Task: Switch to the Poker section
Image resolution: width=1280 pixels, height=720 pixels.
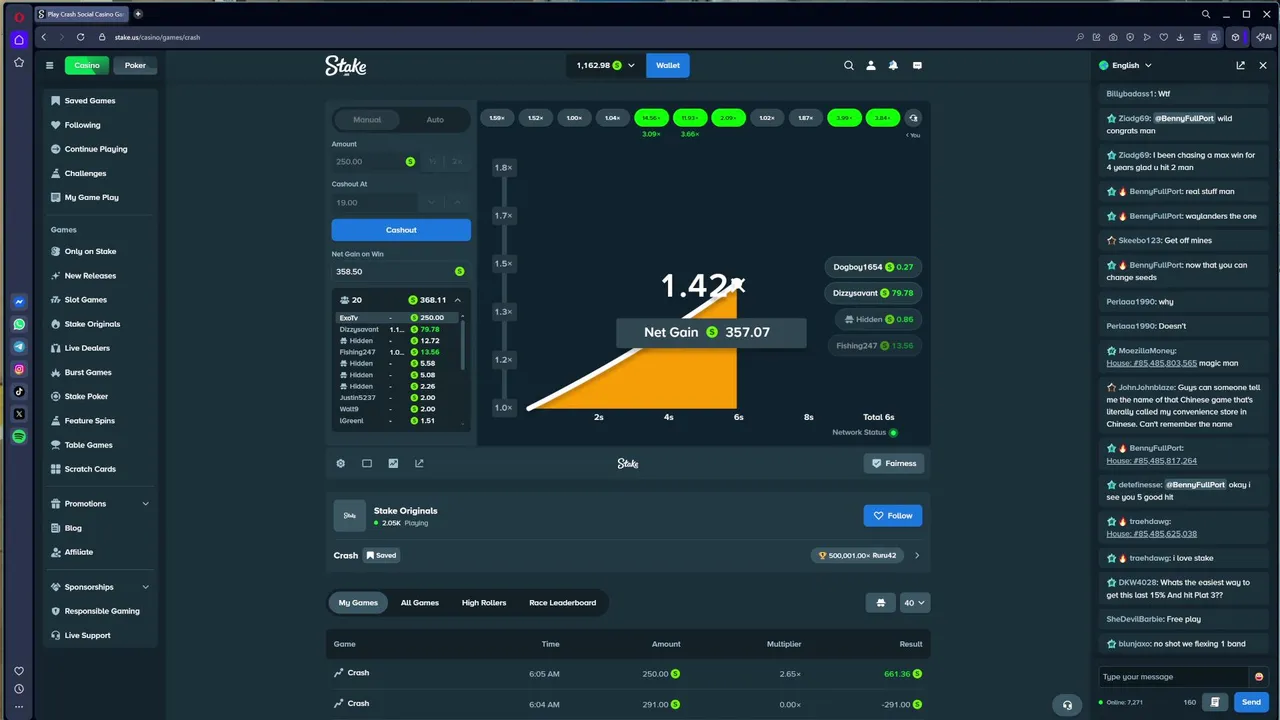Action: pos(135,65)
